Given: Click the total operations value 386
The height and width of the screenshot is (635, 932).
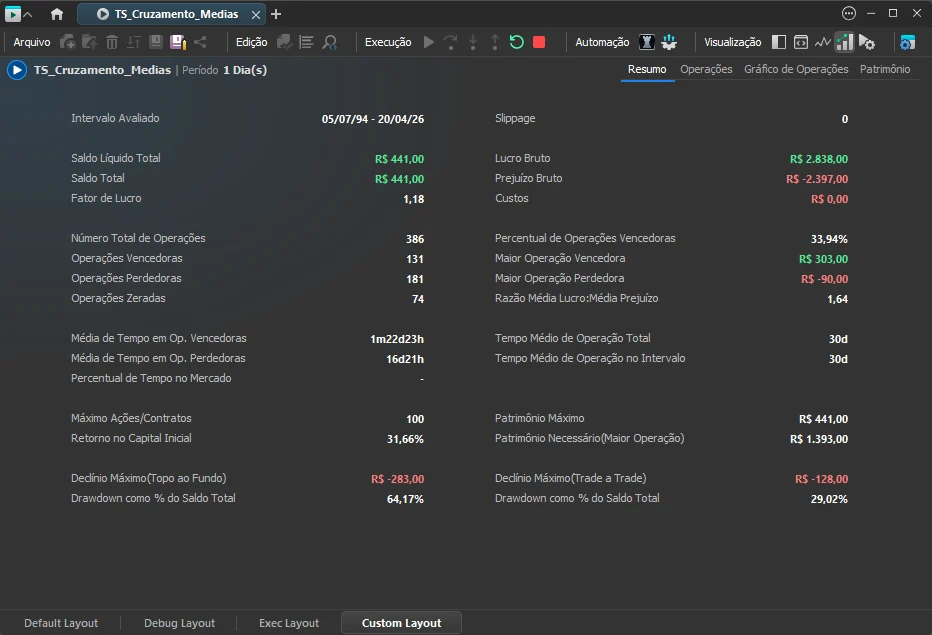Looking at the screenshot, I should pyautogui.click(x=415, y=239).
